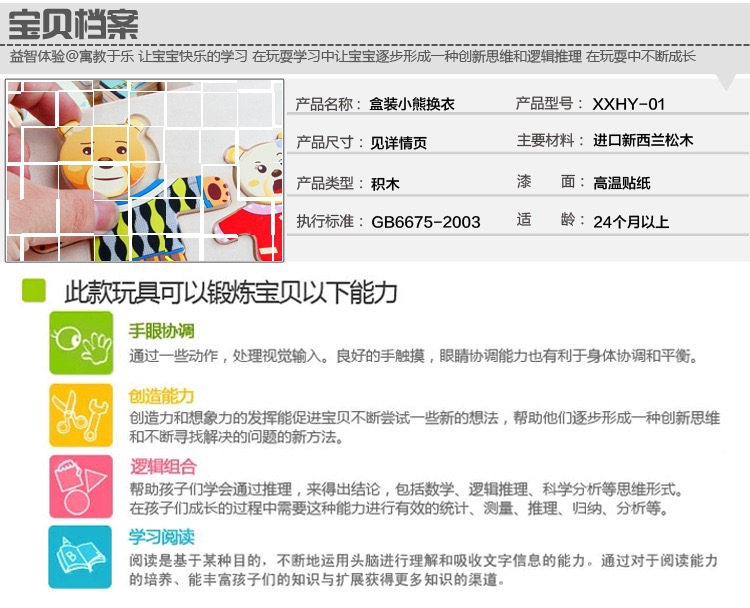Select the 学习阅读 heading
The image size is (750, 608).
click(x=162, y=537)
